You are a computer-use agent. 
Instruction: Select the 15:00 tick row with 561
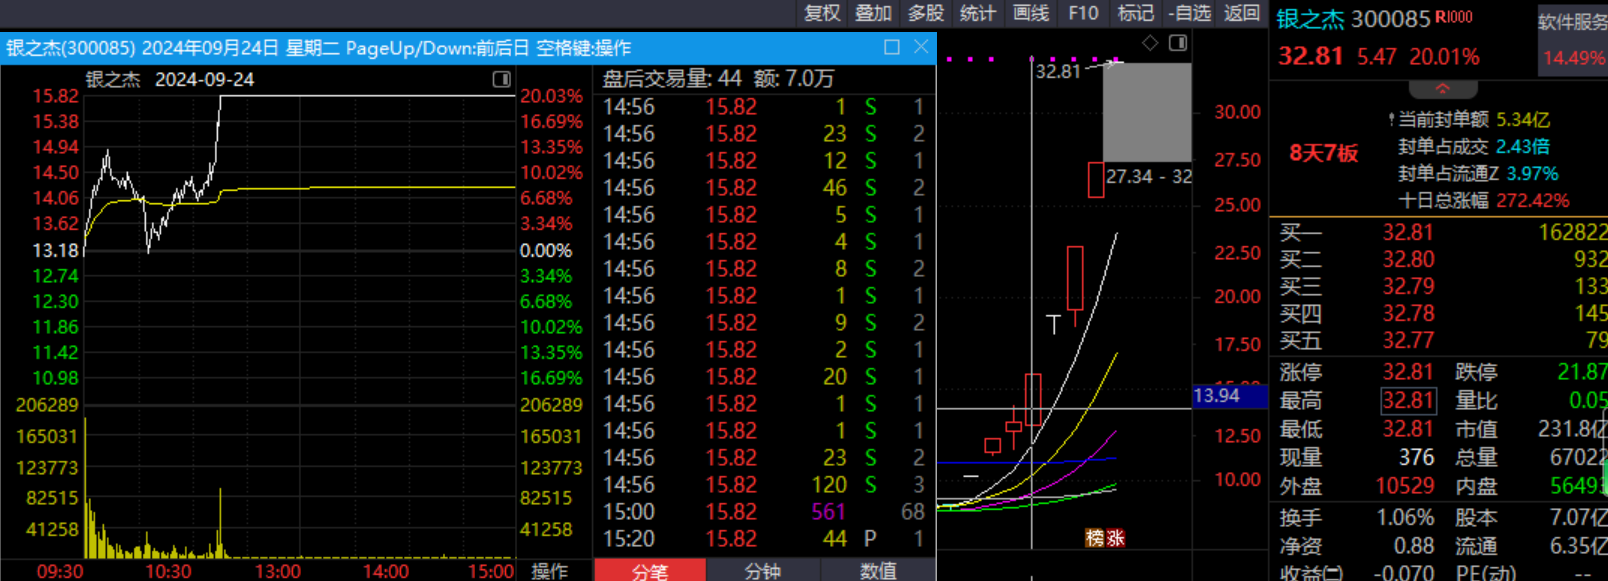[764, 512]
